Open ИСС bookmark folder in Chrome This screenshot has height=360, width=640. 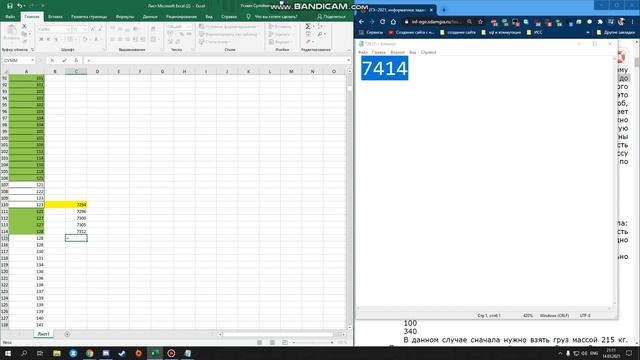(x=534, y=32)
